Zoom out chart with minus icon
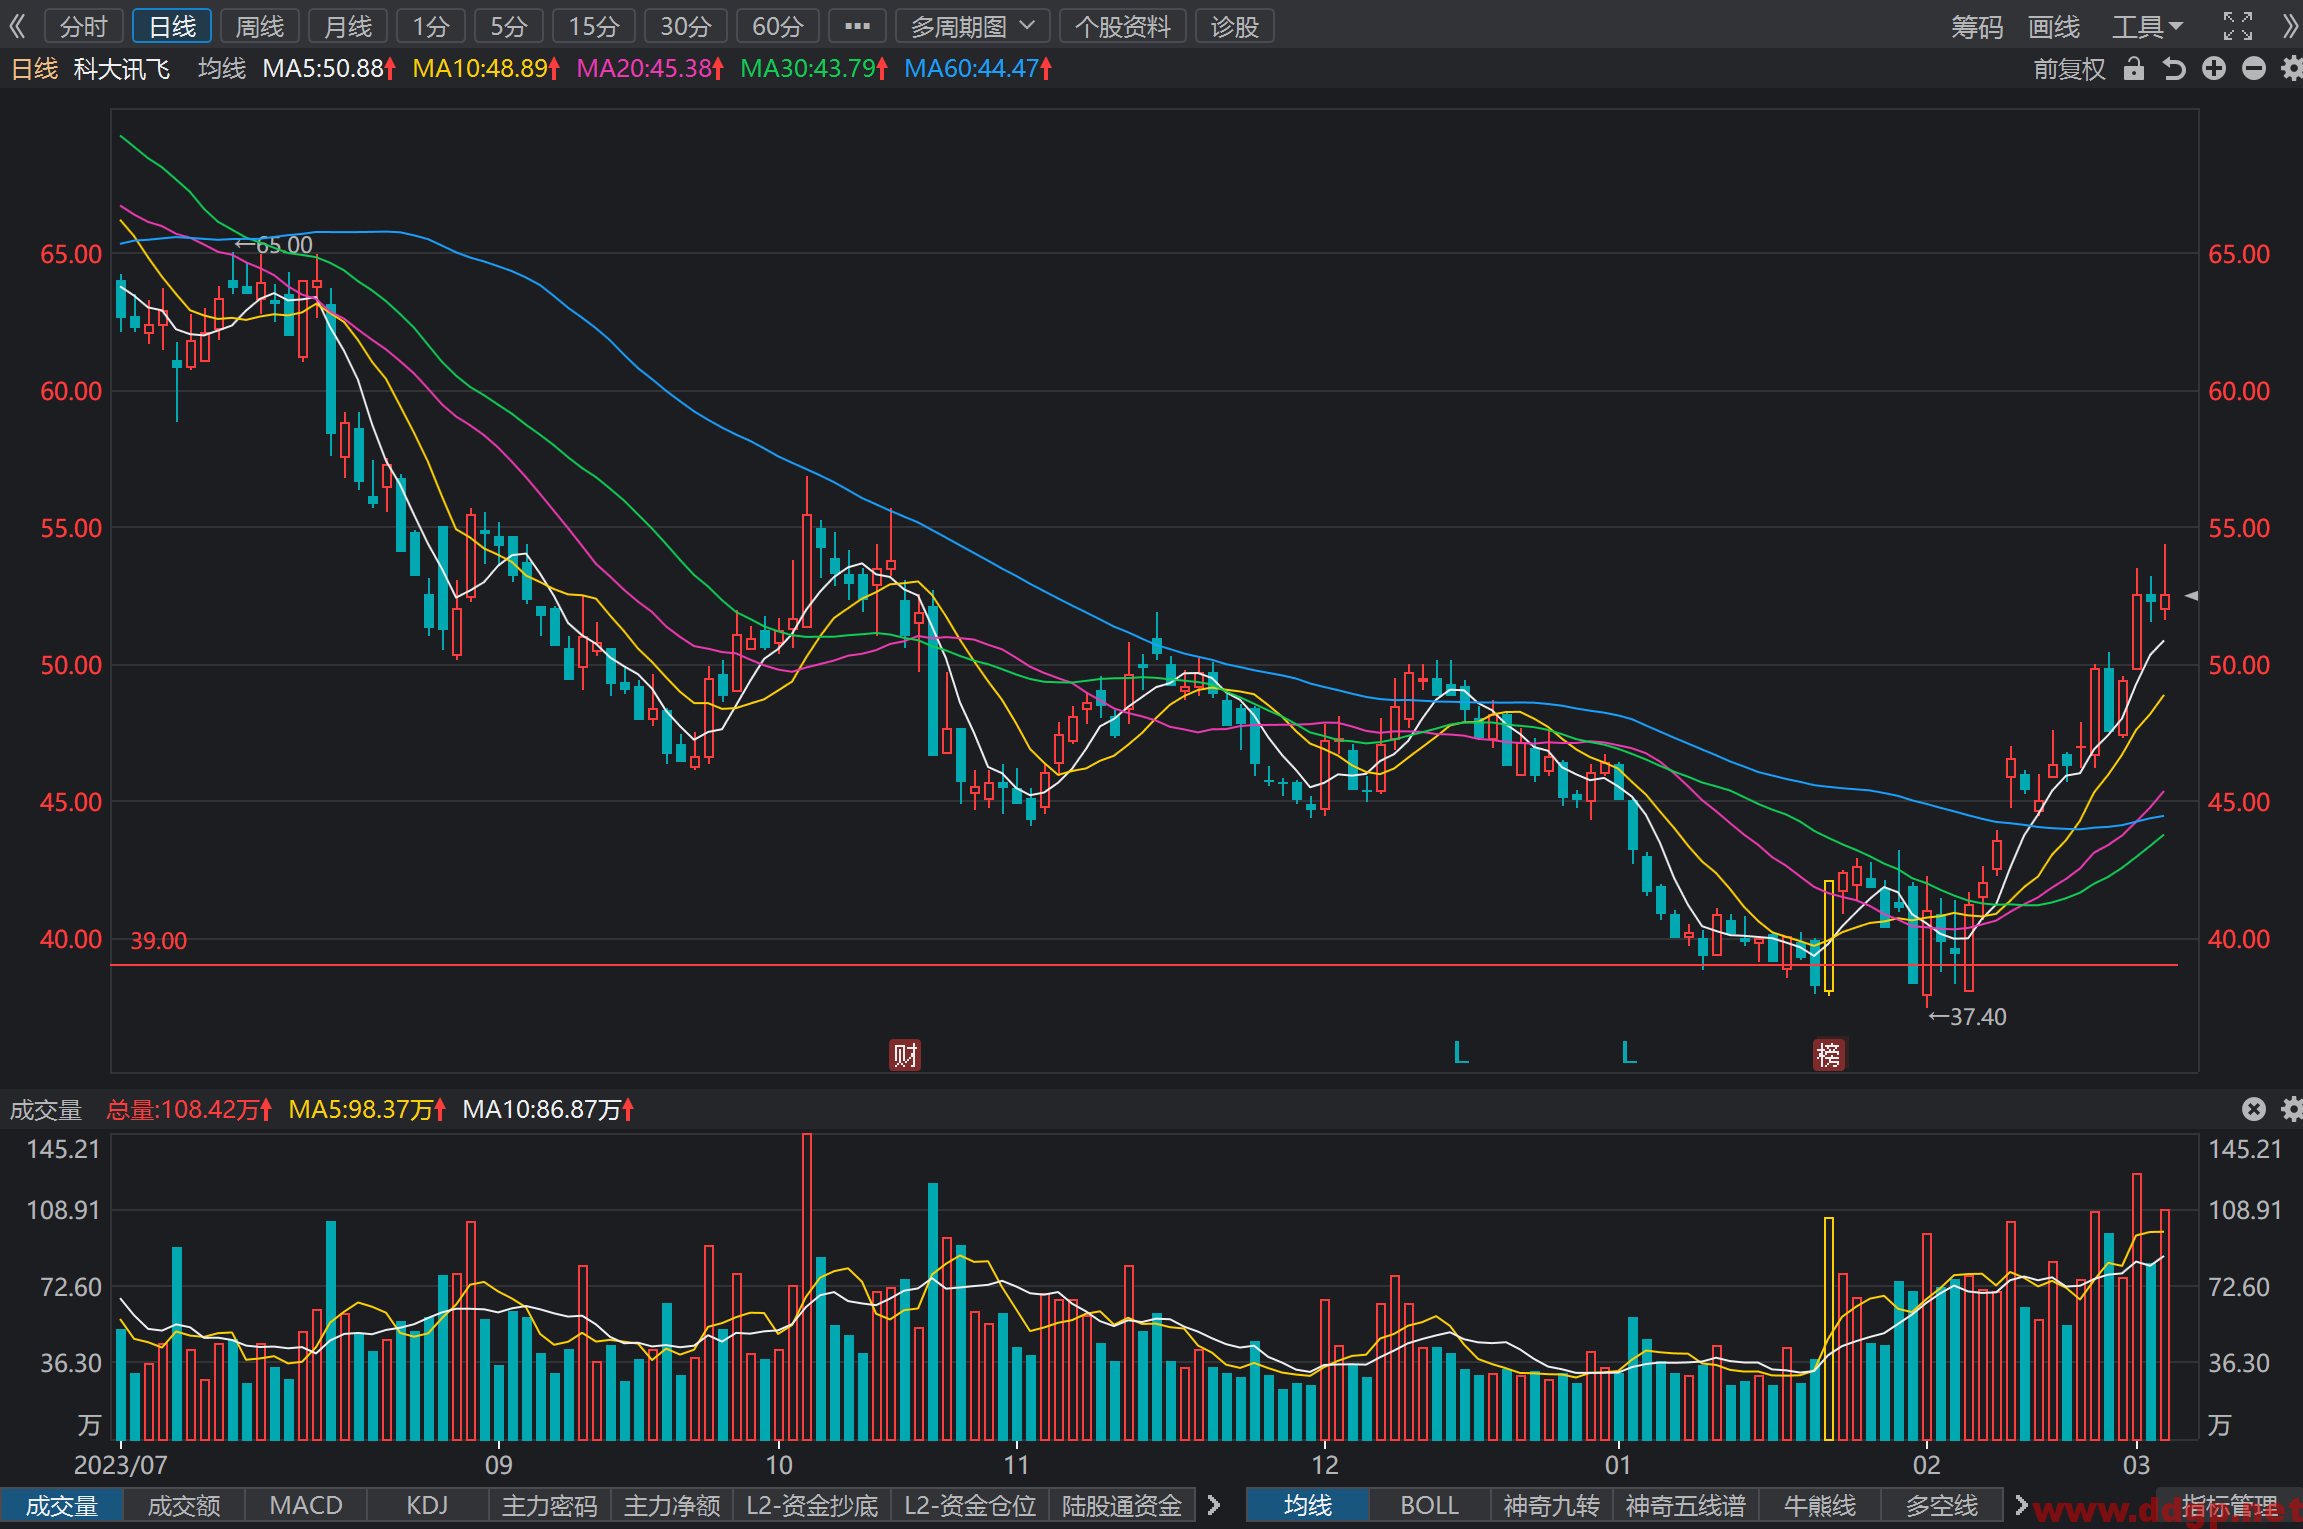The height and width of the screenshot is (1529, 2303). pyautogui.click(x=2254, y=68)
